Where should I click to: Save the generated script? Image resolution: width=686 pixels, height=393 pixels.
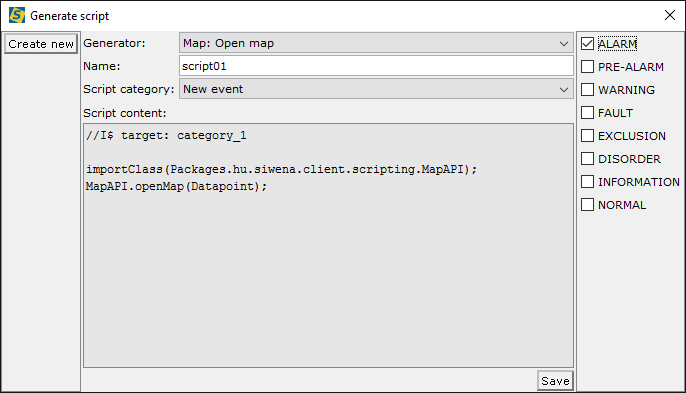(555, 381)
